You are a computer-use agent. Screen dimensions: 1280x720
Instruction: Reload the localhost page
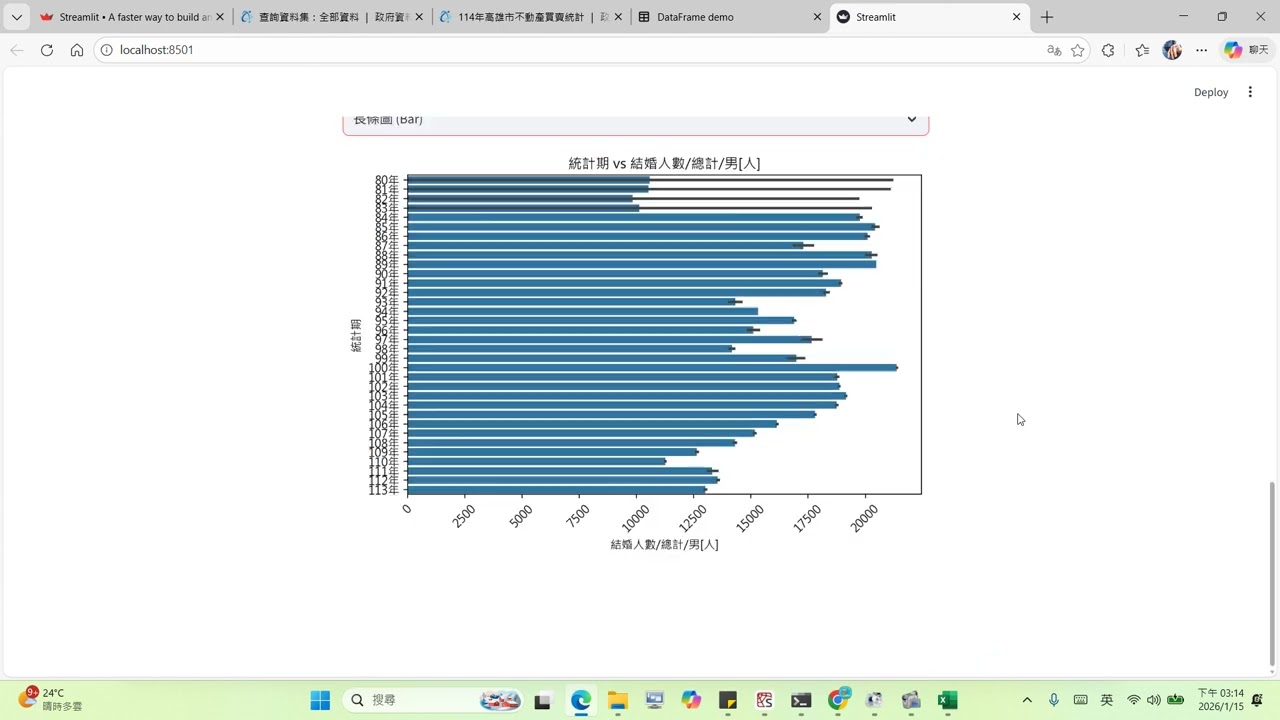tap(47, 50)
